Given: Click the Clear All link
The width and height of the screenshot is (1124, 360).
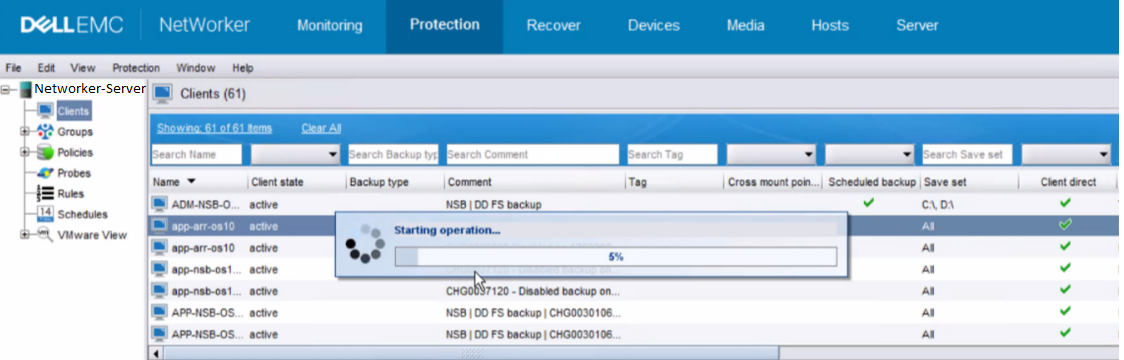Looking at the screenshot, I should point(321,128).
